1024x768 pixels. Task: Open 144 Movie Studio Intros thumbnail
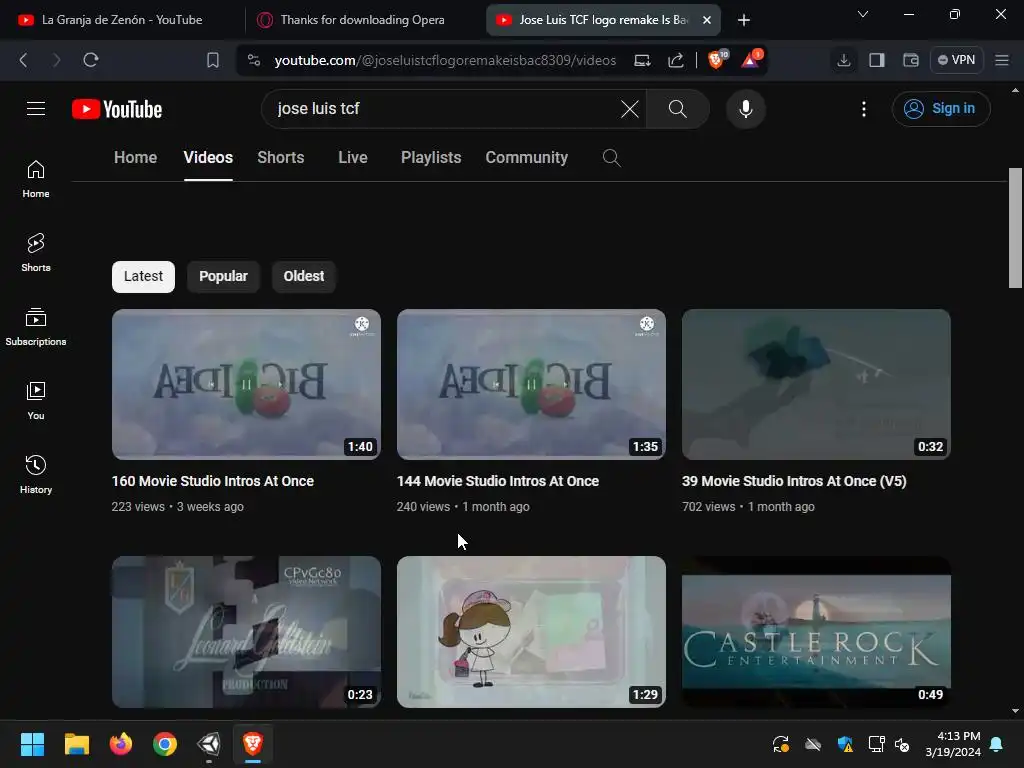coord(531,385)
